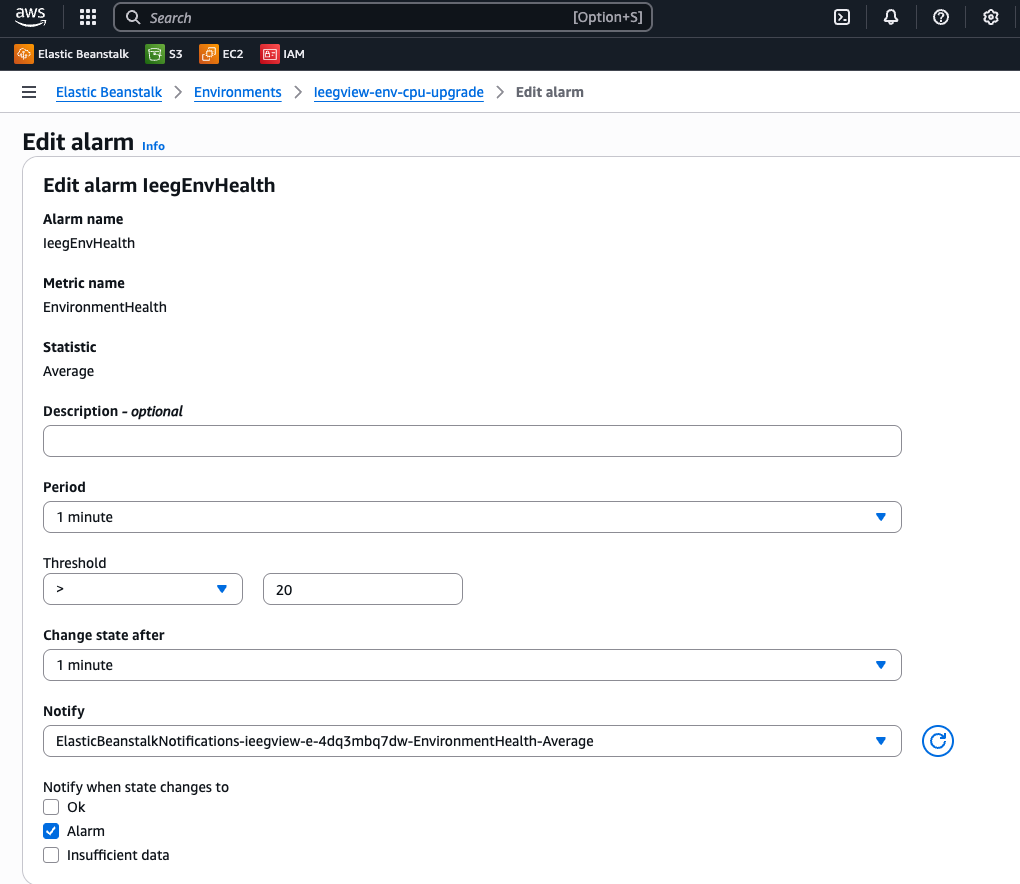Open the Change state after dropdown

472,665
